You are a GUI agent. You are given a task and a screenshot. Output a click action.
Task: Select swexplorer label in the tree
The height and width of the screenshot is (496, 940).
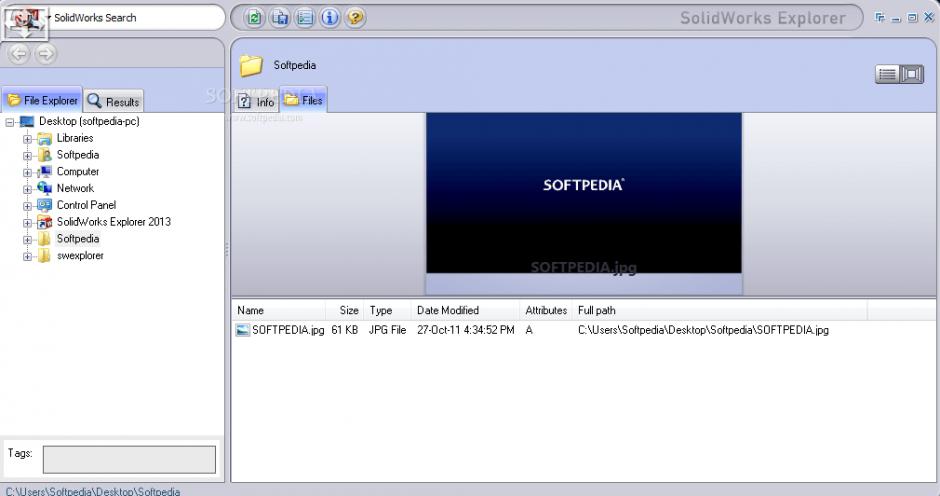click(80, 255)
